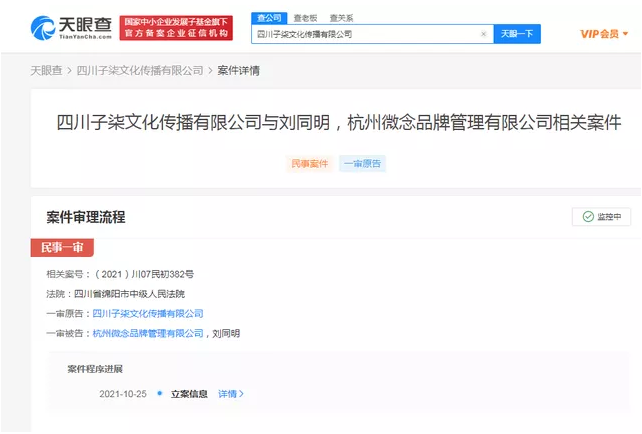Select the 民事一审 stage tab
Viewport: 642px width, 434px height.
[x=62, y=248]
